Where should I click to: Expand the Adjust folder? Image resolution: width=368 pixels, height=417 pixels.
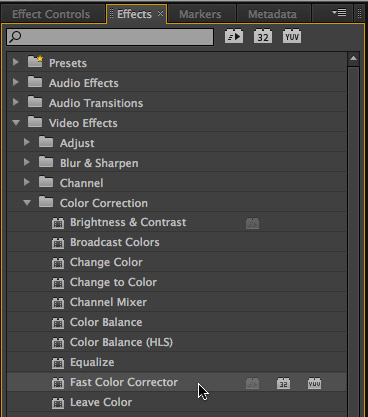(27, 142)
